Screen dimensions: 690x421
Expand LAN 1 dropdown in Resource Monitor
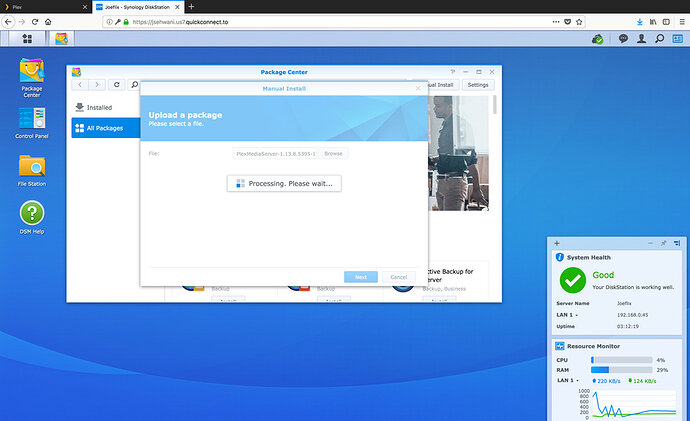(568, 380)
